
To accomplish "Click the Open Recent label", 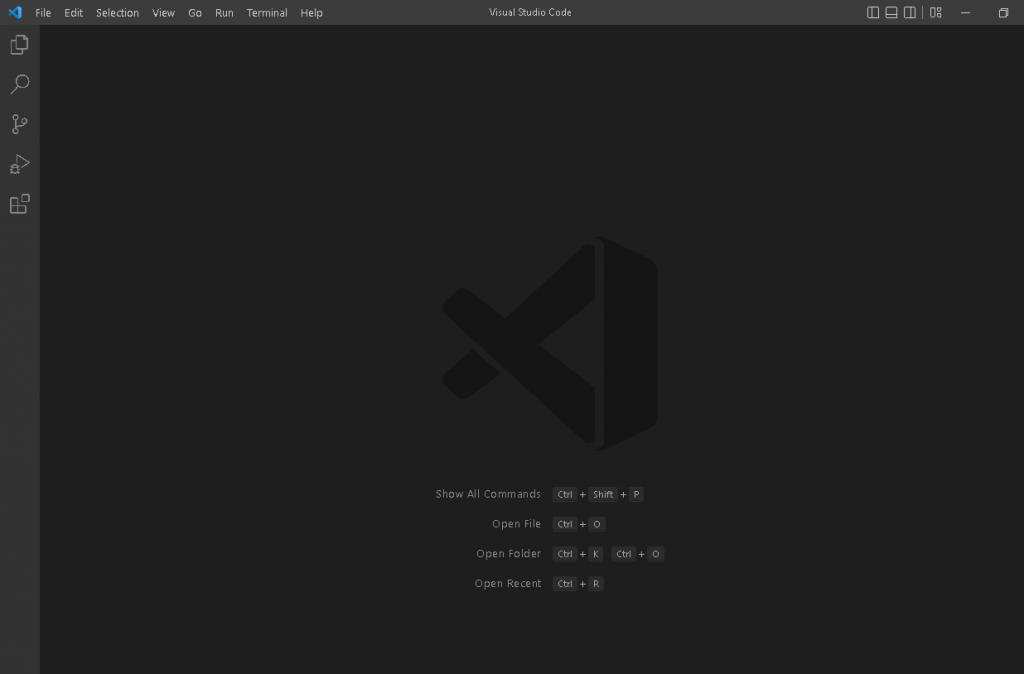I will [x=507, y=583].
